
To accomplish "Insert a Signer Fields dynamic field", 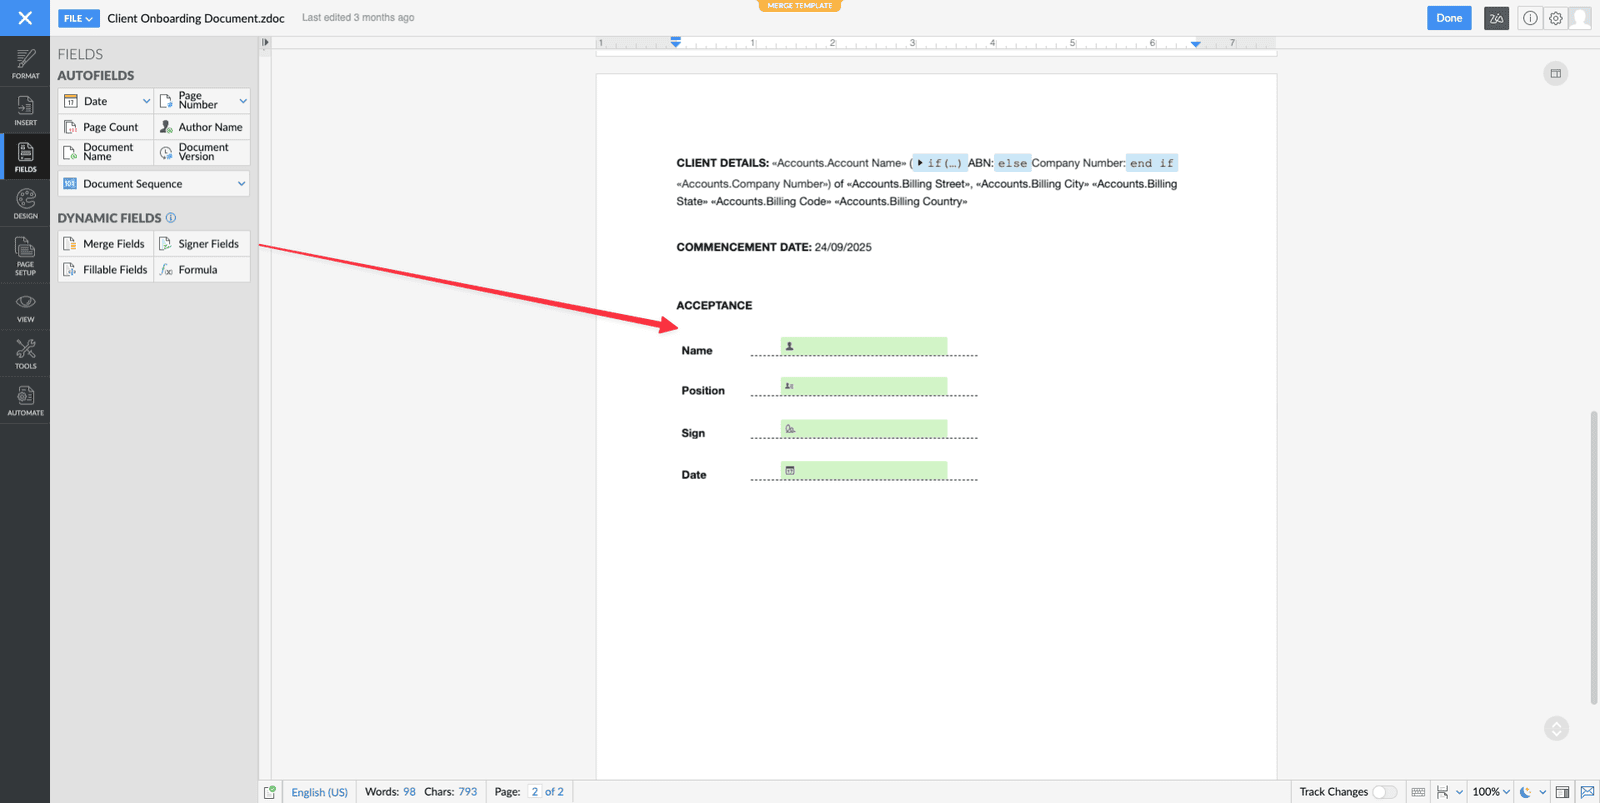I will (201, 244).
